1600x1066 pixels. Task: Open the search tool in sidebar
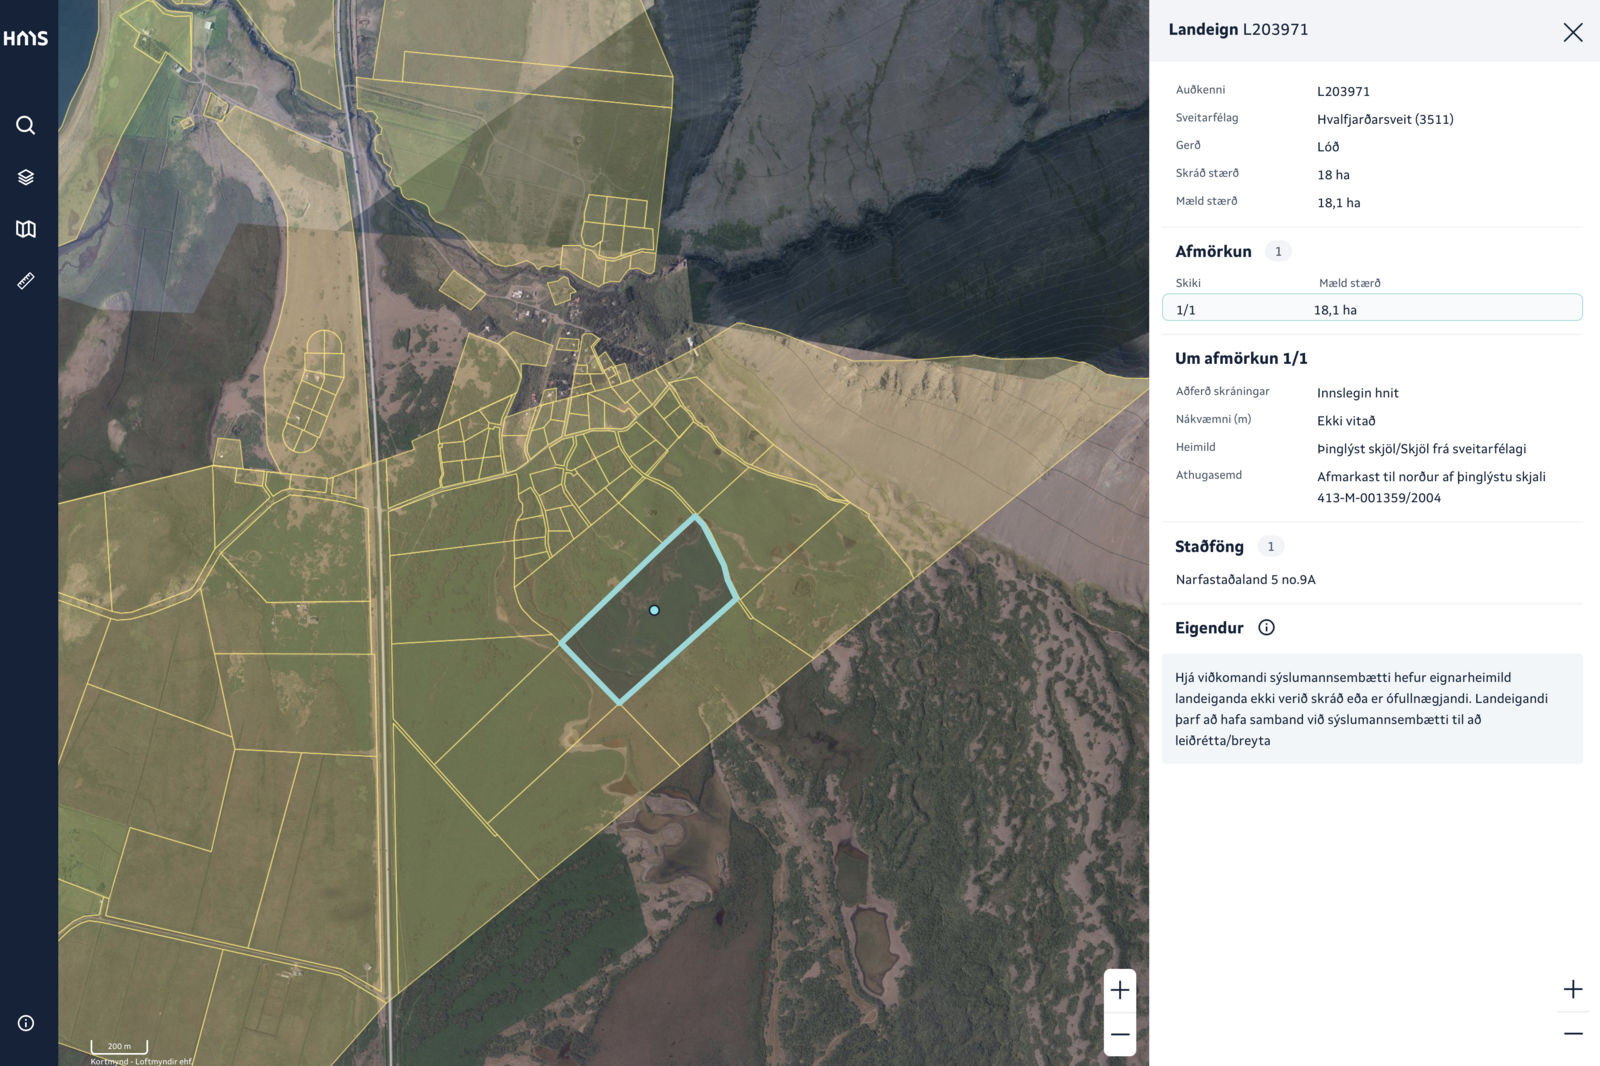point(26,125)
